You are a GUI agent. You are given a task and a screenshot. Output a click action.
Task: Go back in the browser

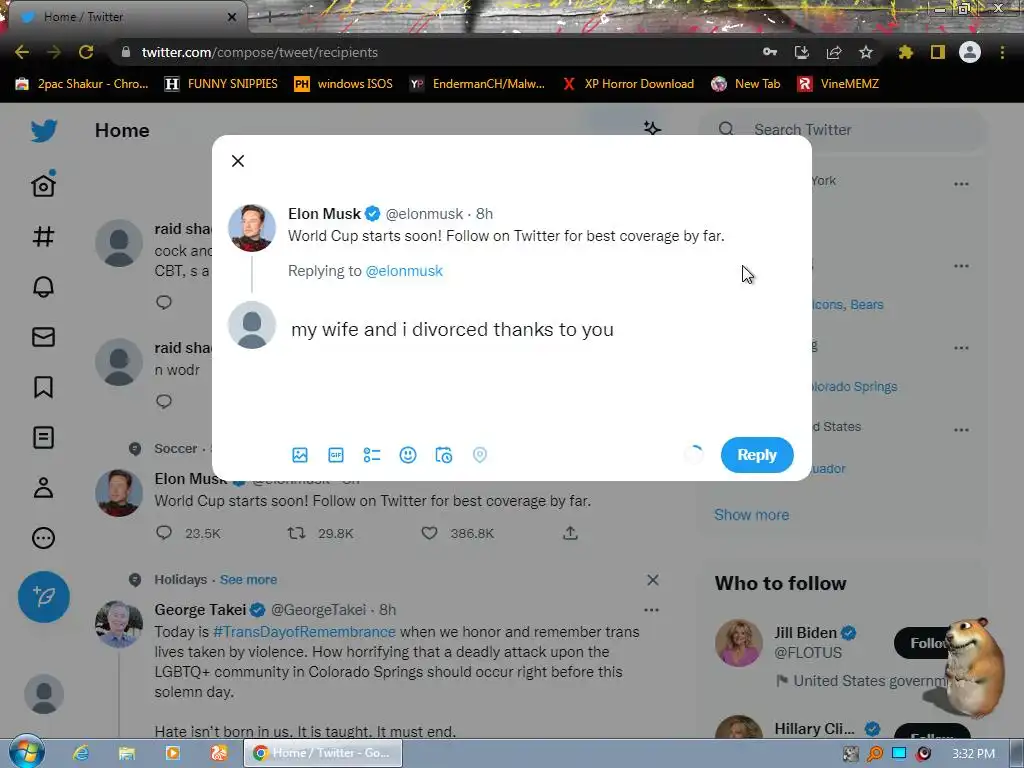[x=22, y=52]
